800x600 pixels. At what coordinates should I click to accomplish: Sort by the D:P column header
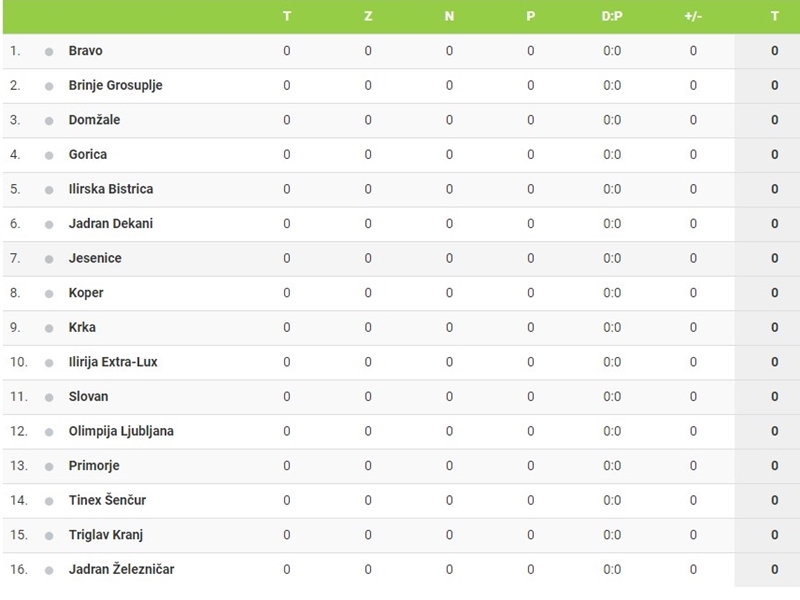612,16
